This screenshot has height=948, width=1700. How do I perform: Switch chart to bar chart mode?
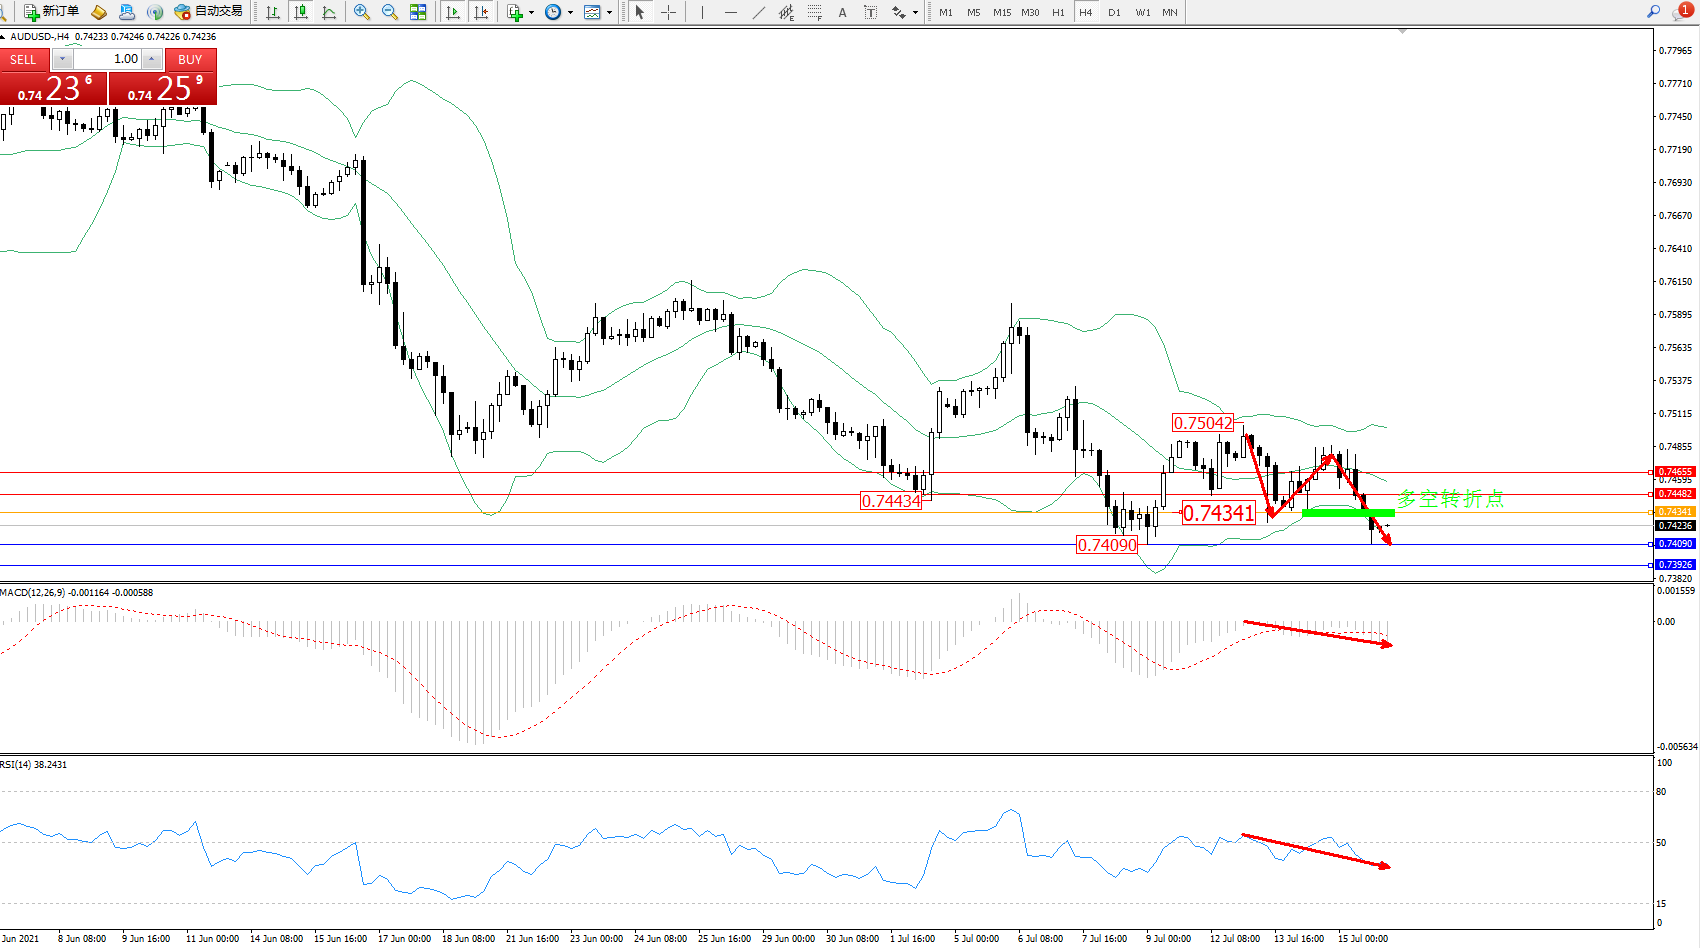point(273,12)
